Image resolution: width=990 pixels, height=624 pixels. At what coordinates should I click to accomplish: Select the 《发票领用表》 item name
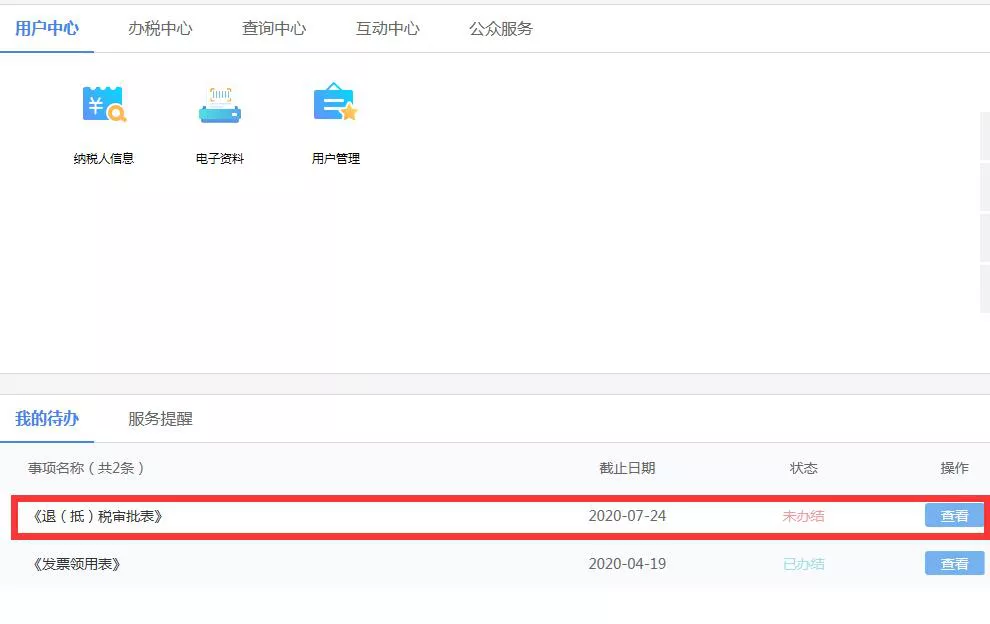[76, 564]
